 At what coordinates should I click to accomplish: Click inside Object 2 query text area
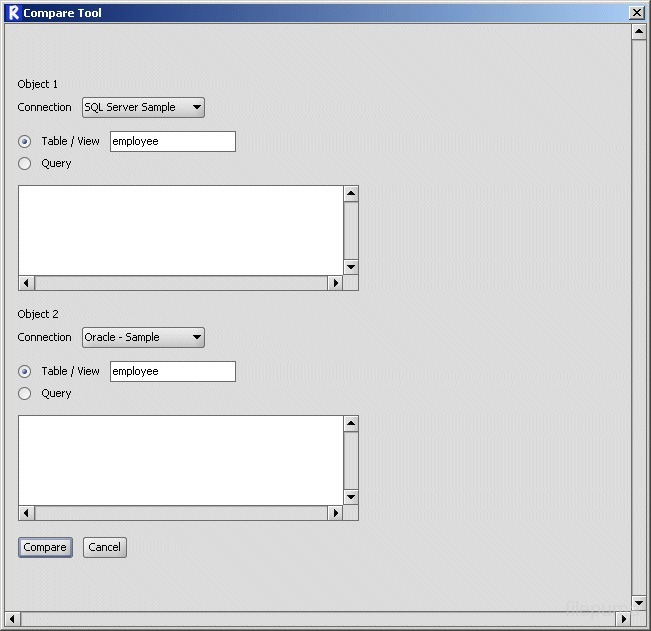pyautogui.click(x=181, y=460)
